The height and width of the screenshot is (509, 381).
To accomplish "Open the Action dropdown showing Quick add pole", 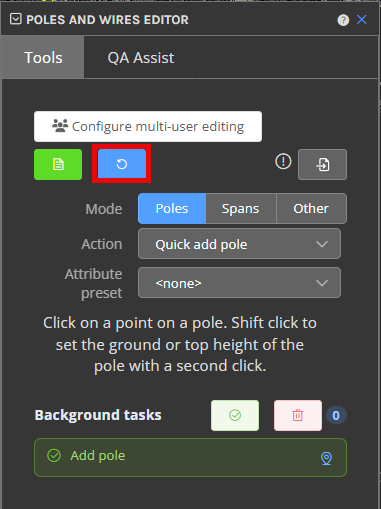I will point(239,244).
